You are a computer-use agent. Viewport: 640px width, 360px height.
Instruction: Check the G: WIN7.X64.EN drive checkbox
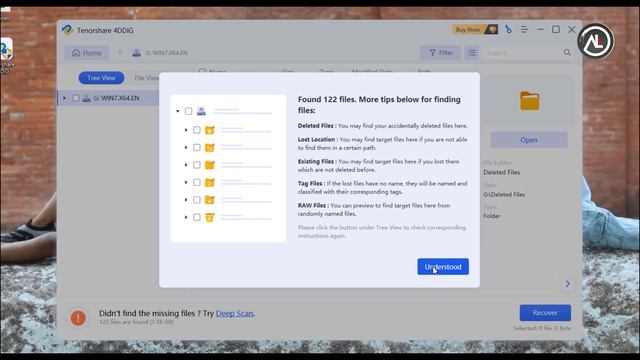(76, 98)
